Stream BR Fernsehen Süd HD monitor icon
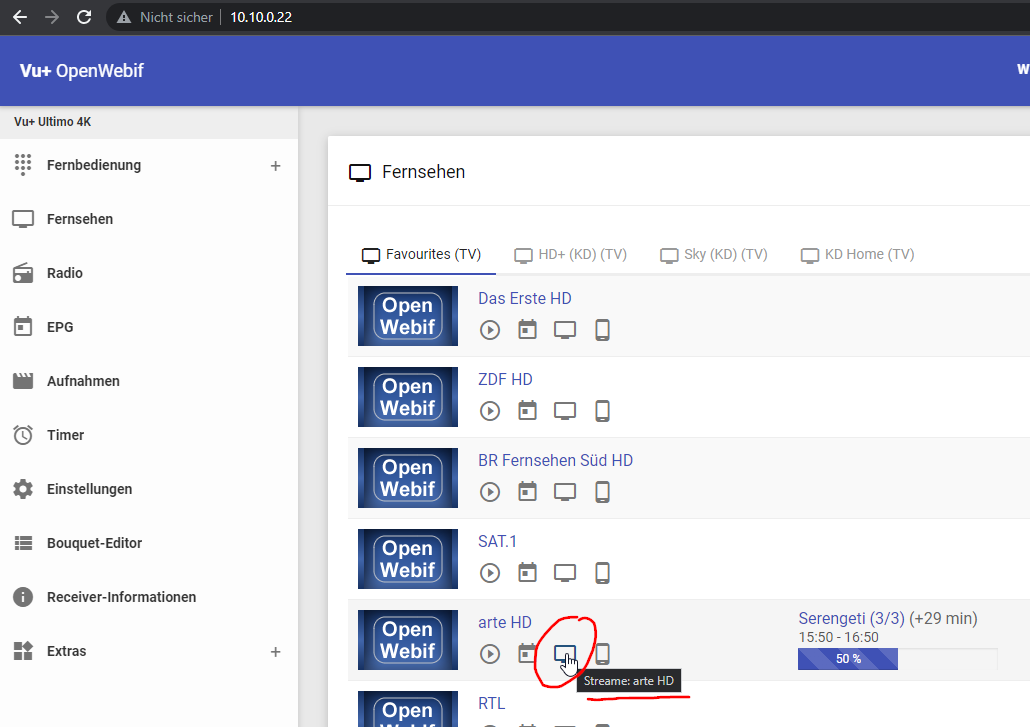Image resolution: width=1030 pixels, height=727 pixels. coord(565,492)
